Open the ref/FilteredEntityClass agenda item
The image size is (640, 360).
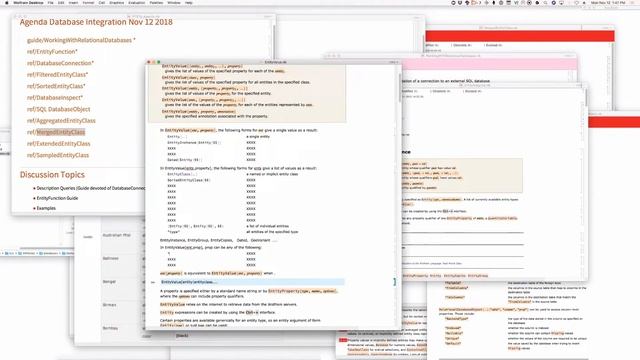[58, 74]
